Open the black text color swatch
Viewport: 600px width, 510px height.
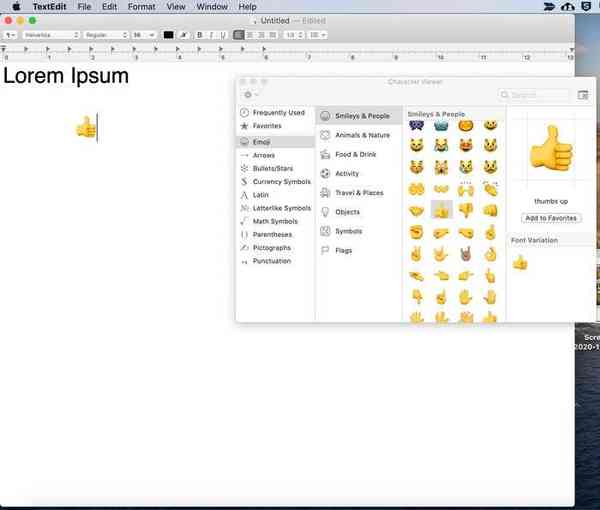click(x=168, y=35)
